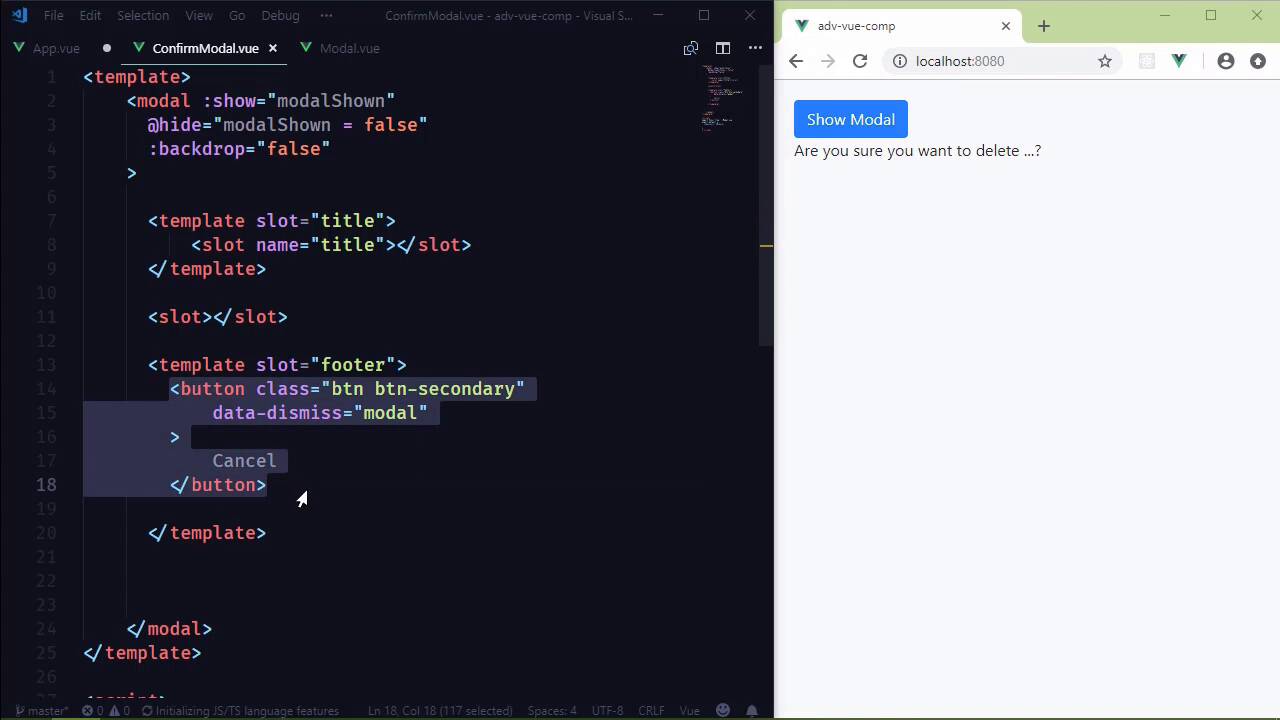Expand the overflow menu ellipsis in title bar
This screenshot has width=1280, height=720.
point(326,15)
